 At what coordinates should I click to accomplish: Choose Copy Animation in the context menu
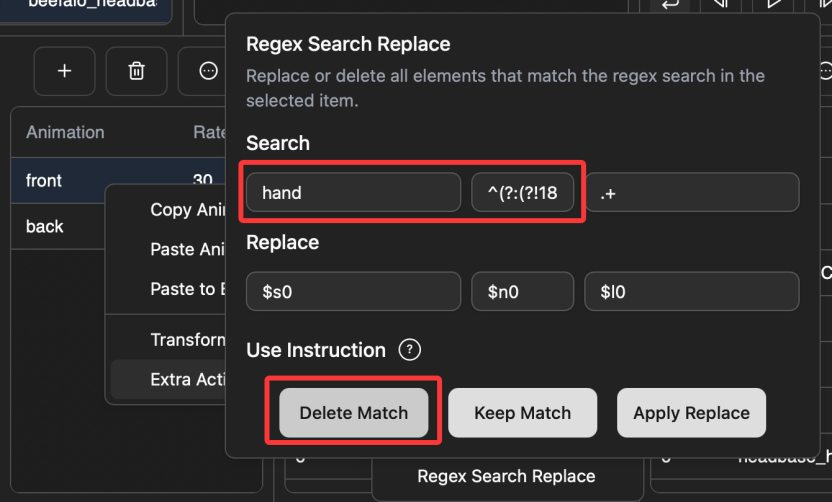(x=184, y=210)
